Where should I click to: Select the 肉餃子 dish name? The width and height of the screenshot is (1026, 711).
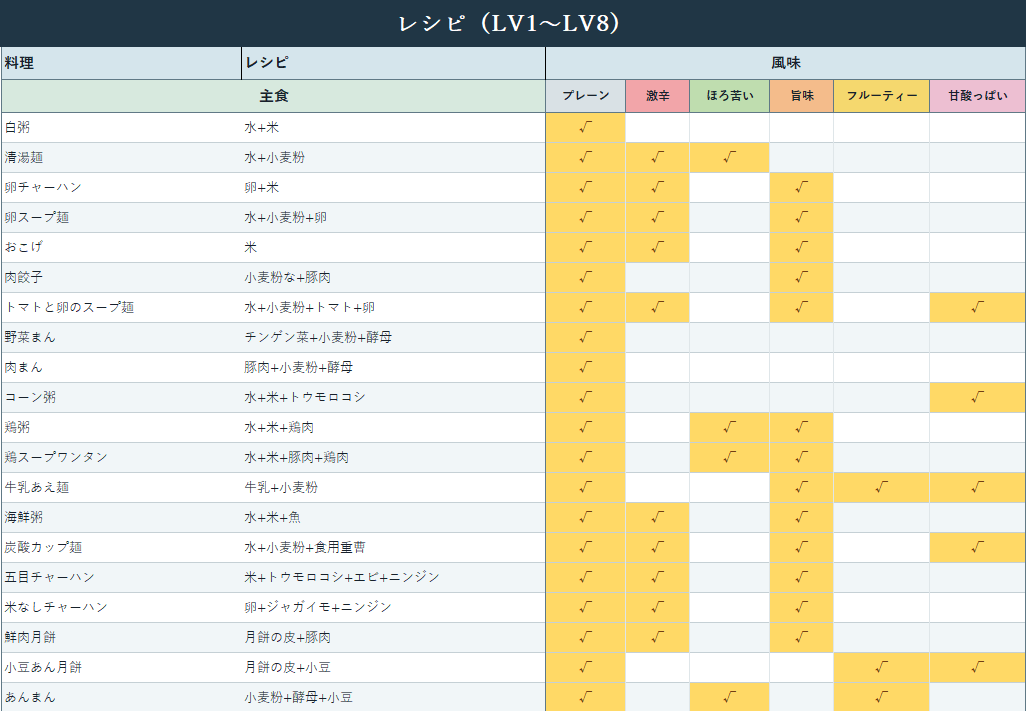tap(24, 277)
